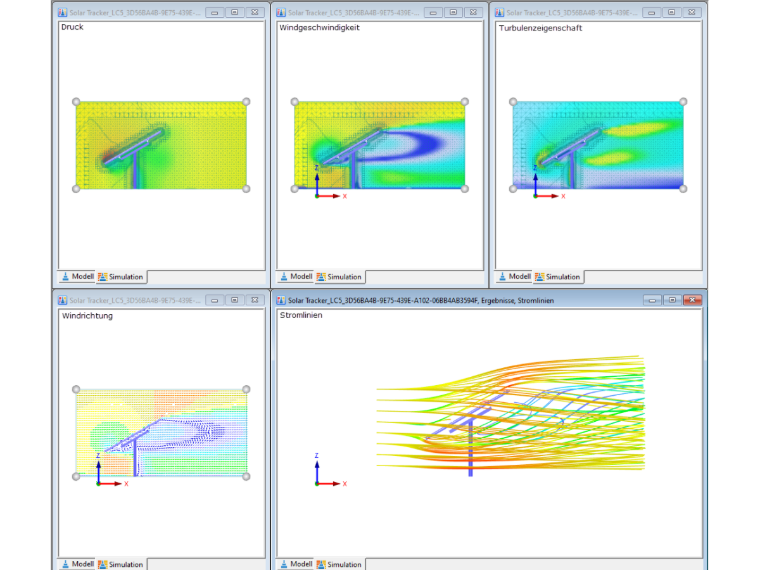Image resolution: width=760 pixels, height=570 pixels.
Task: Grab top-left handle of Druck slice plane
Action: pyautogui.click(x=76, y=102)
